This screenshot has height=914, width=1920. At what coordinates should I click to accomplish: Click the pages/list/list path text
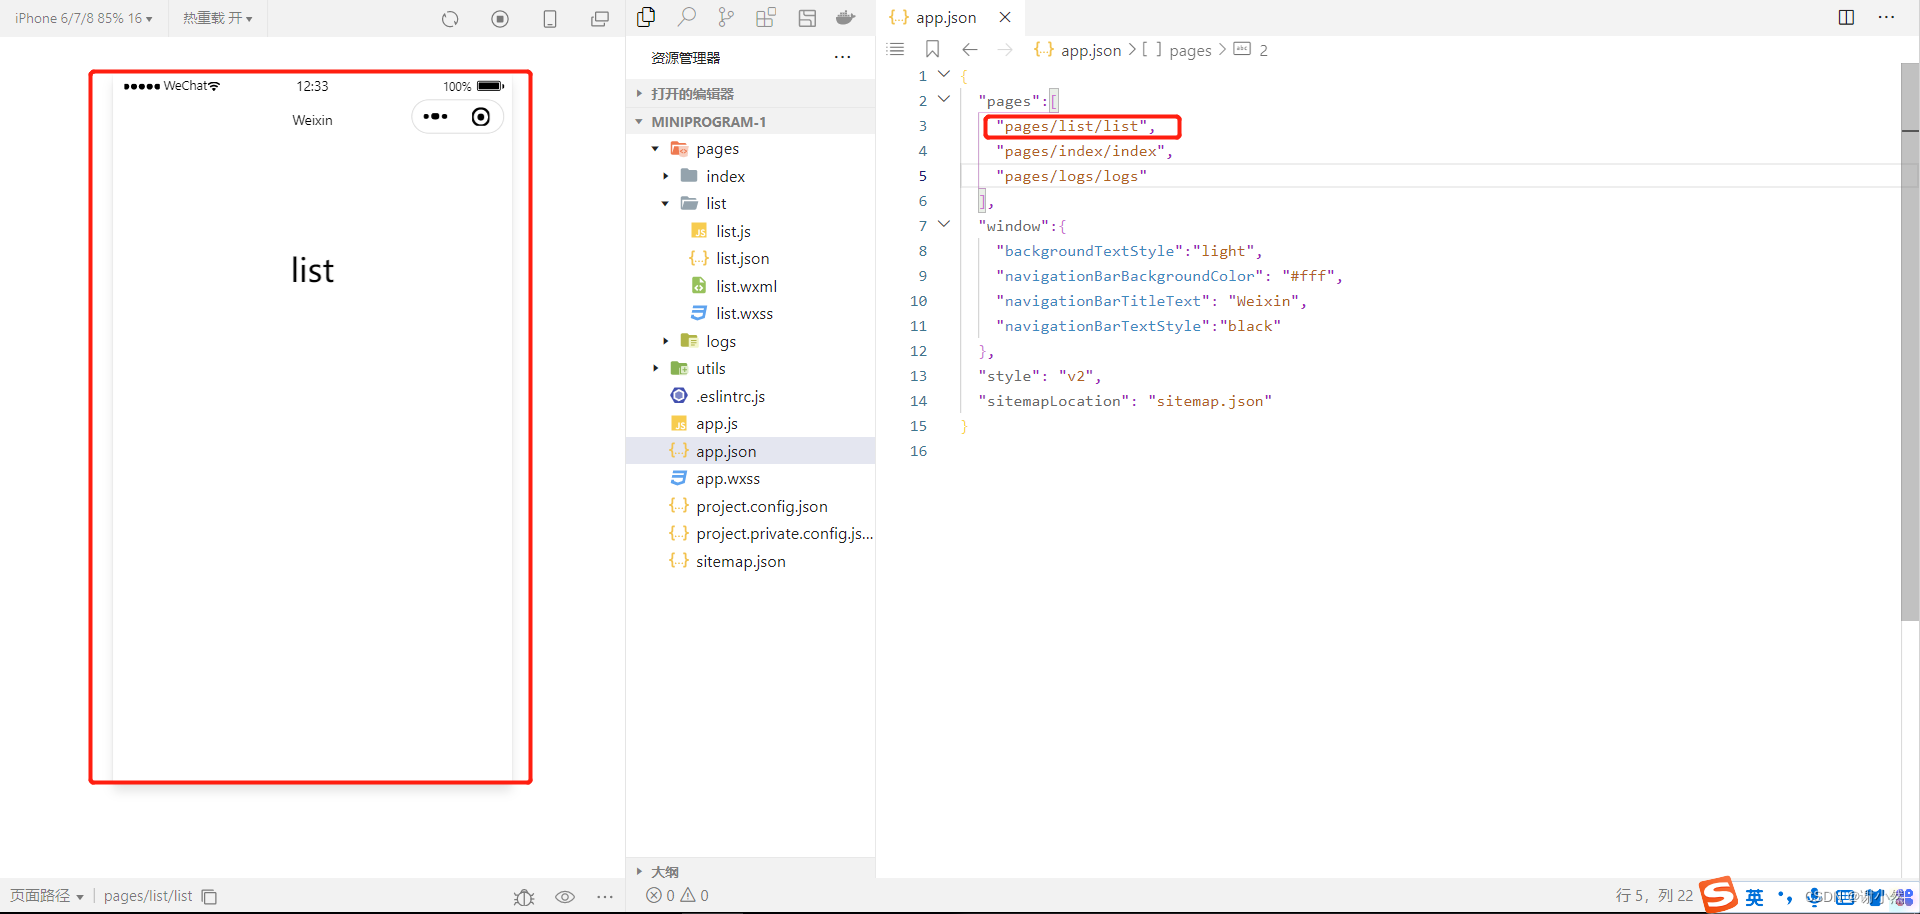148,896
